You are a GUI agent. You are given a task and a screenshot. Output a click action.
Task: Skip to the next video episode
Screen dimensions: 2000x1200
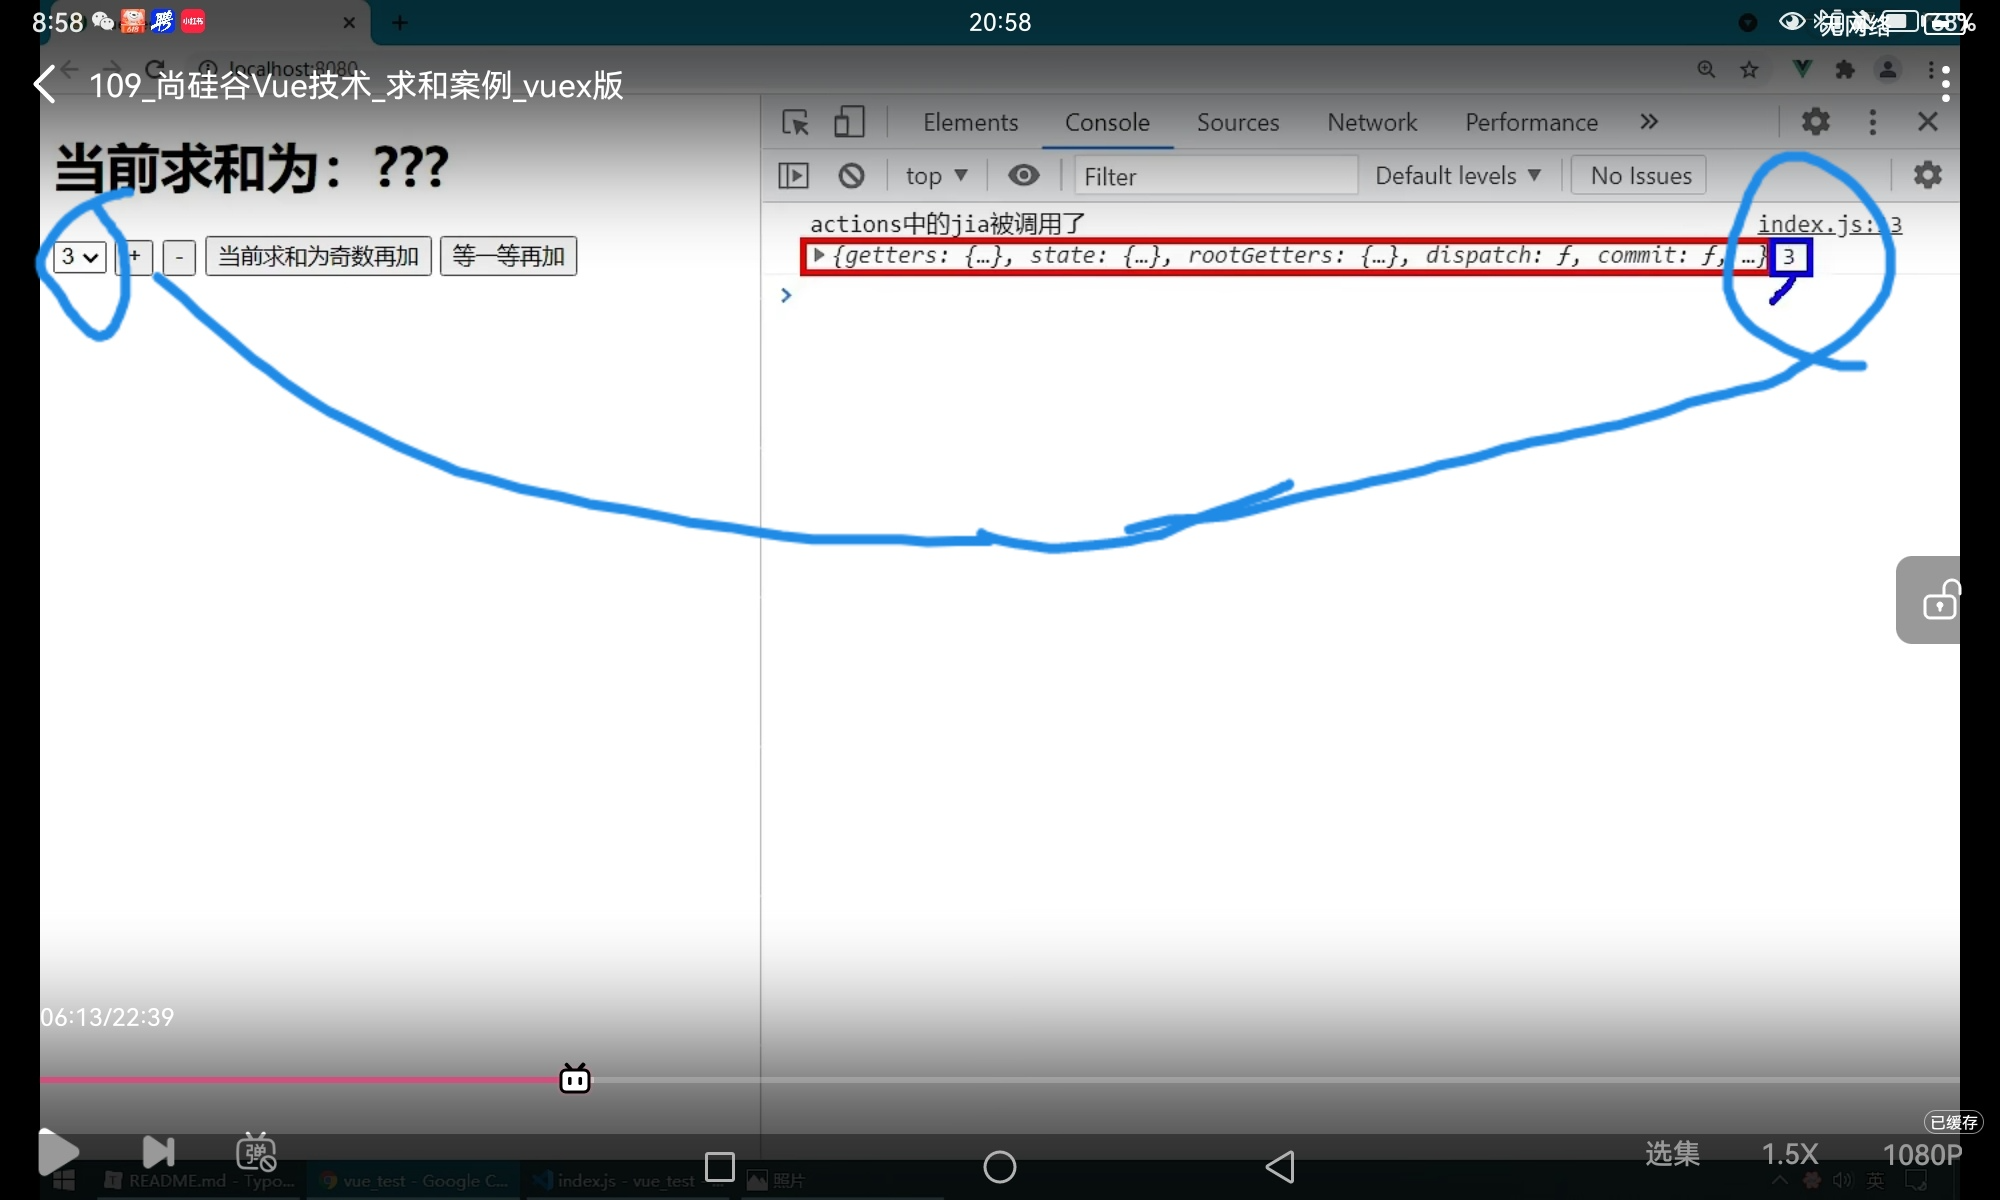point(158,1152)
